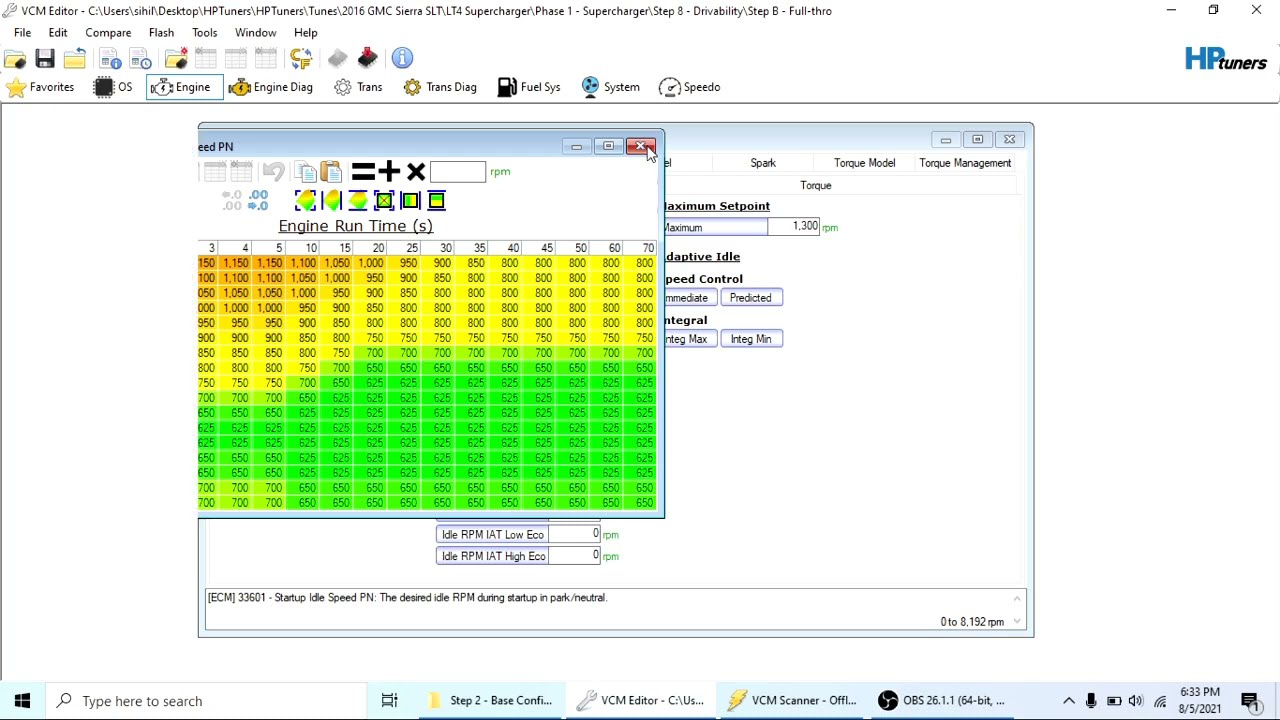The image size is (1280, 720).
Task: Save the tune file using floppy icon
Action: click(45, 59)
